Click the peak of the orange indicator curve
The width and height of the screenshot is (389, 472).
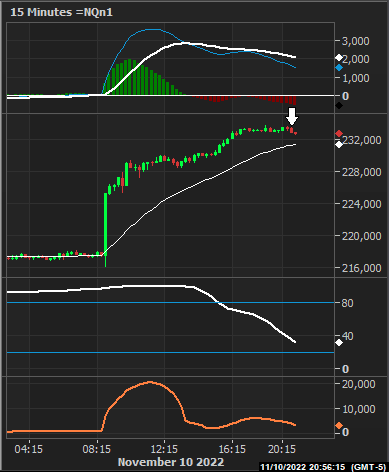click(x=150, y=382)
